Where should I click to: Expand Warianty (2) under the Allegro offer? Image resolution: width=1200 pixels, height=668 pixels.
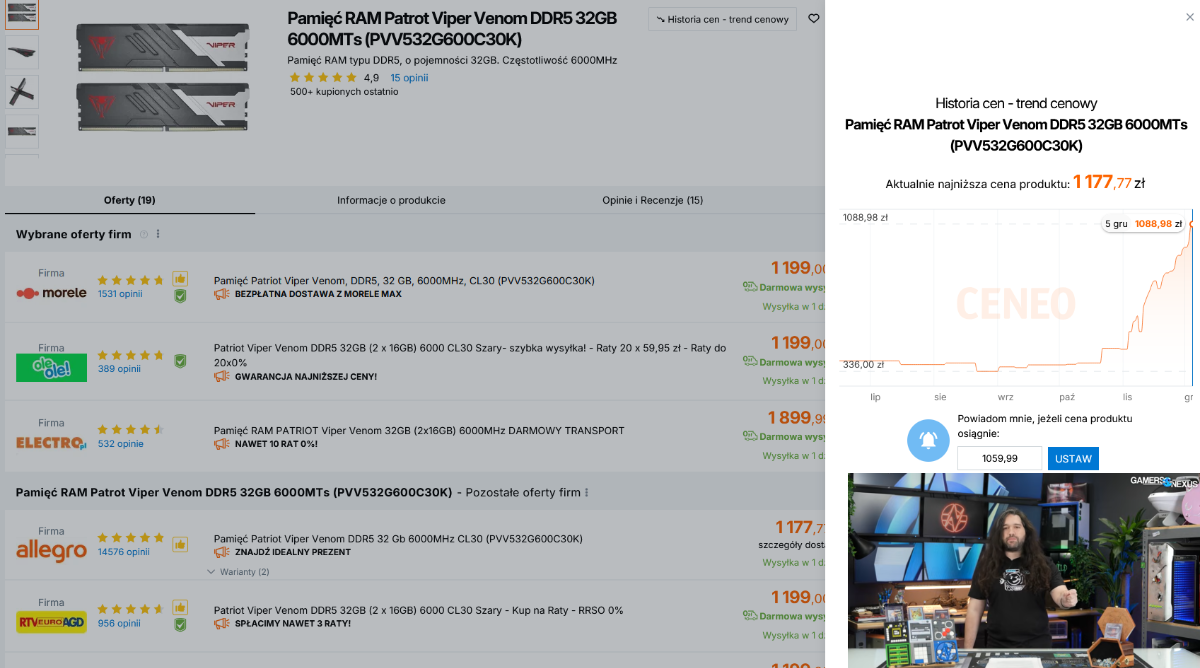pos(238,572)
